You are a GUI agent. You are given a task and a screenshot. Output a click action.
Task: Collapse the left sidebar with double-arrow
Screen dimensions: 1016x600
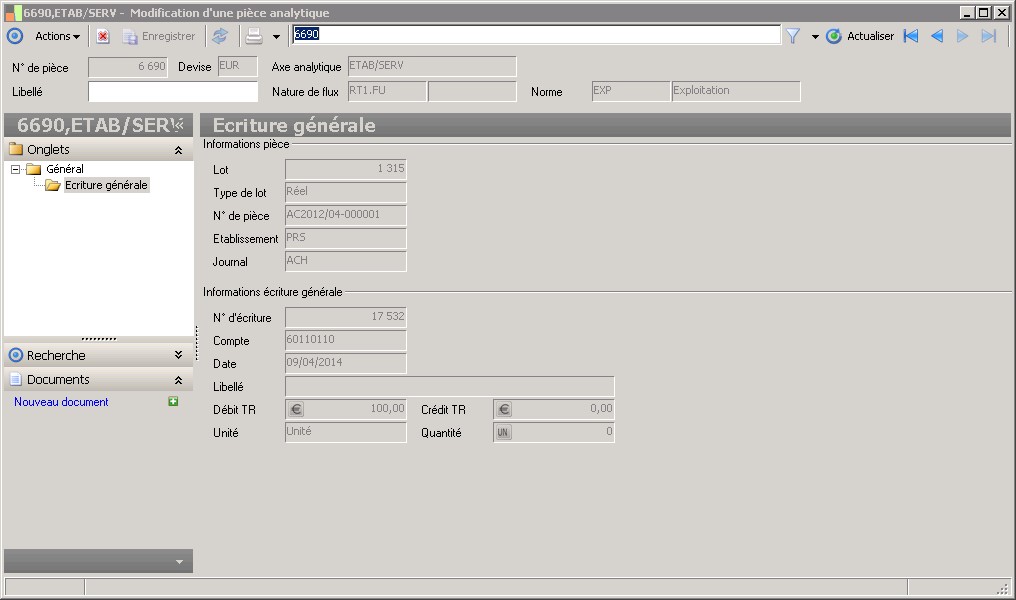(x=177, y=125)
